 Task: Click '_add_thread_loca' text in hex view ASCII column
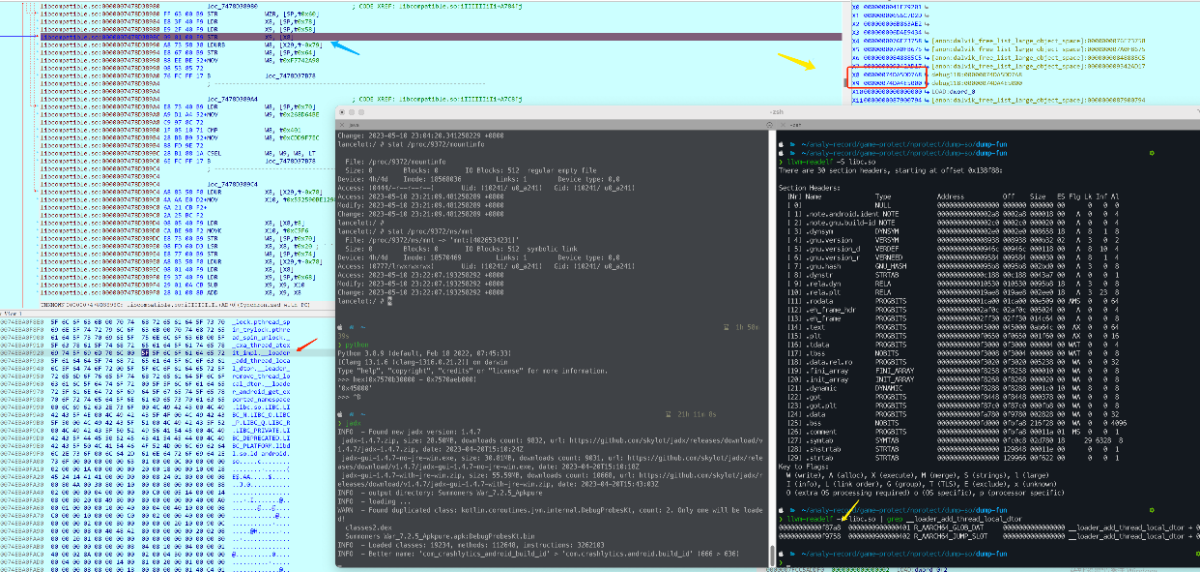point(261,361)
